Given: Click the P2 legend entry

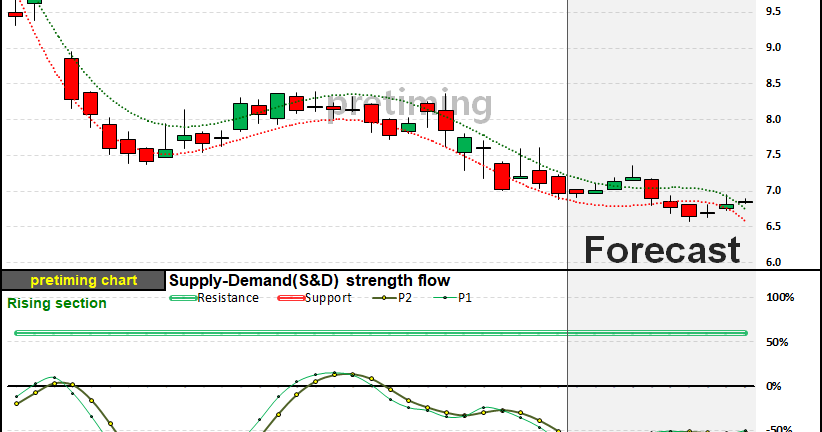Looking at the screenshot, I should pos(392,298).
